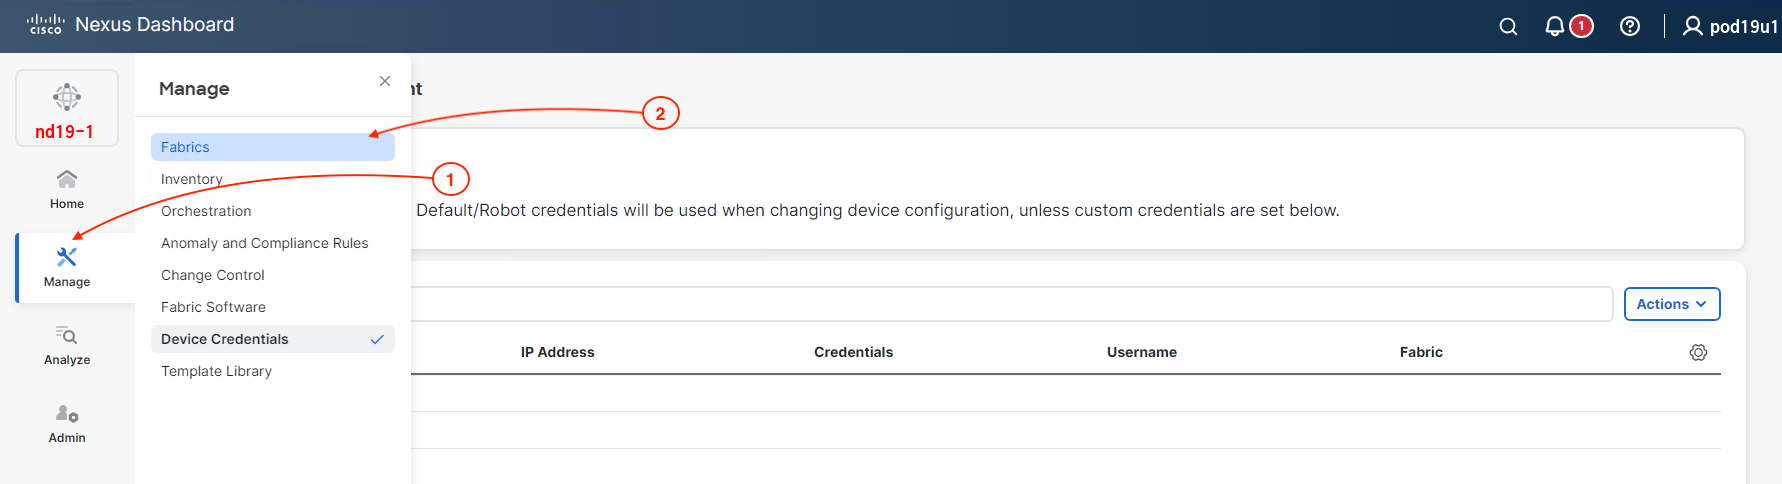The width and height of the screenshot is (1782, 484).
Task: Open the Analyze section in sidebar
Action: [67, 345]
